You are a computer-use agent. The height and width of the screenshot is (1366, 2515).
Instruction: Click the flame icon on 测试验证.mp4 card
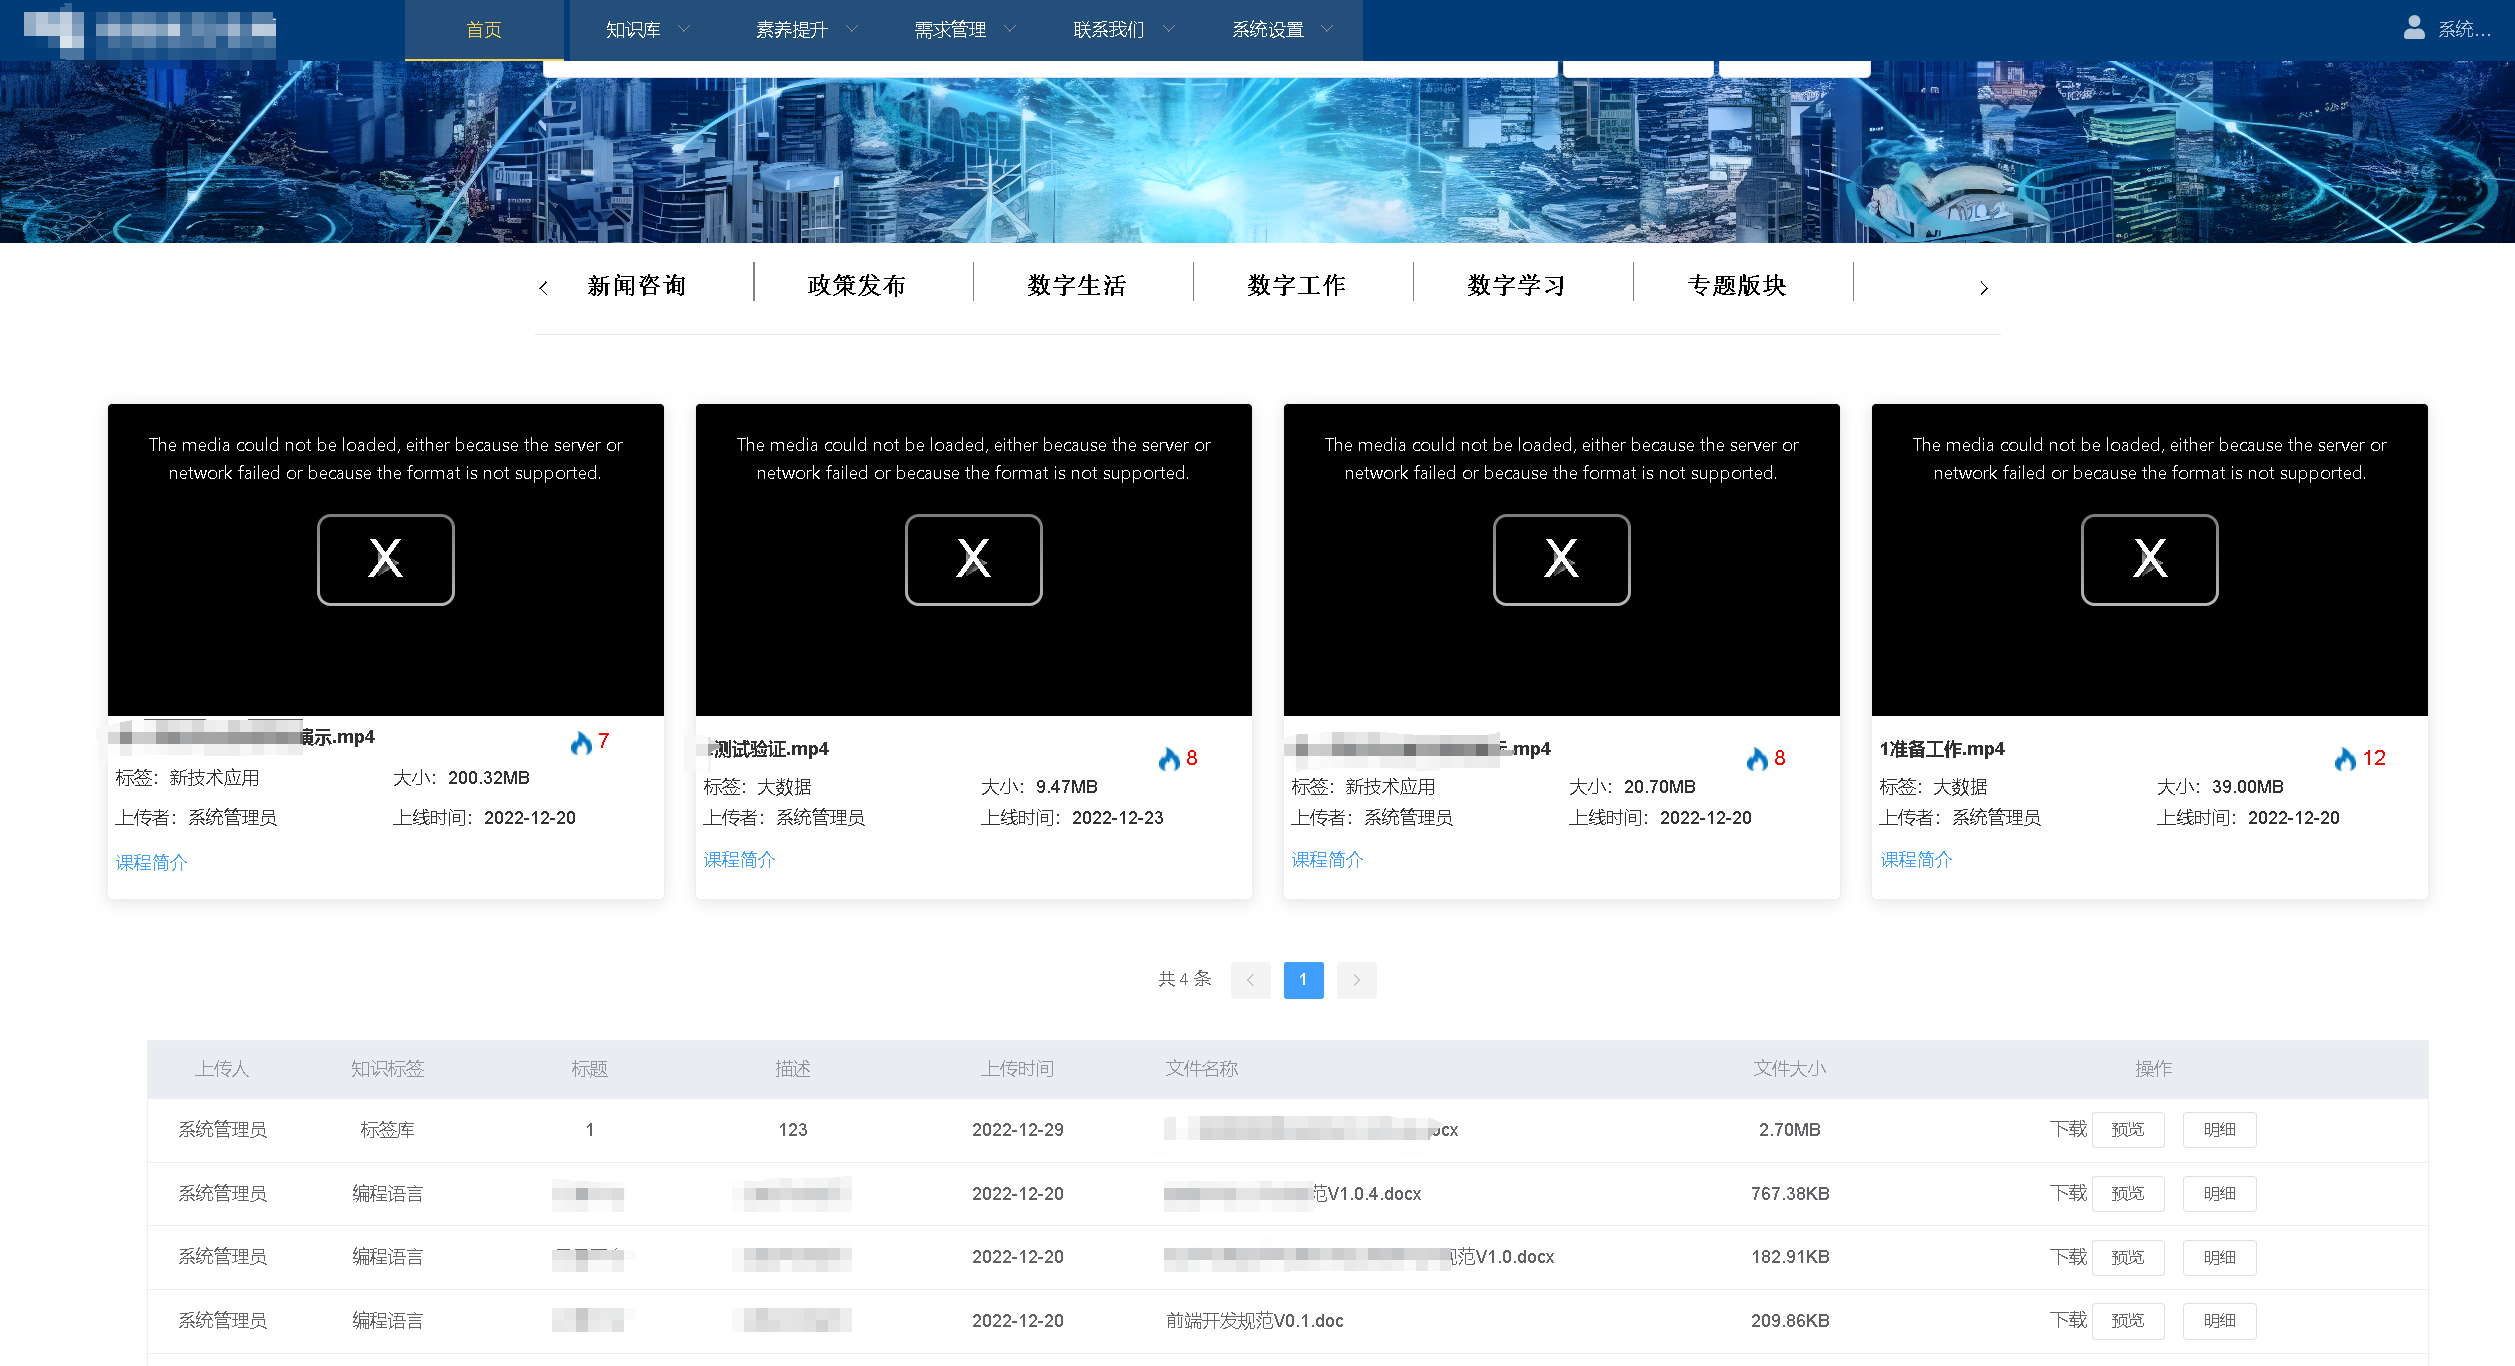click(x=1169, y=759)
